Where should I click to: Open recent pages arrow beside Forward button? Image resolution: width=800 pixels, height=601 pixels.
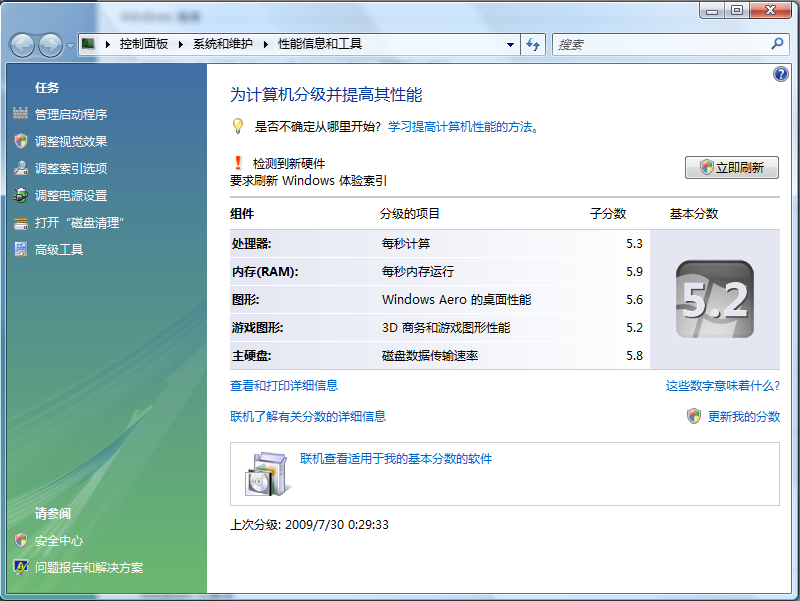70,46
